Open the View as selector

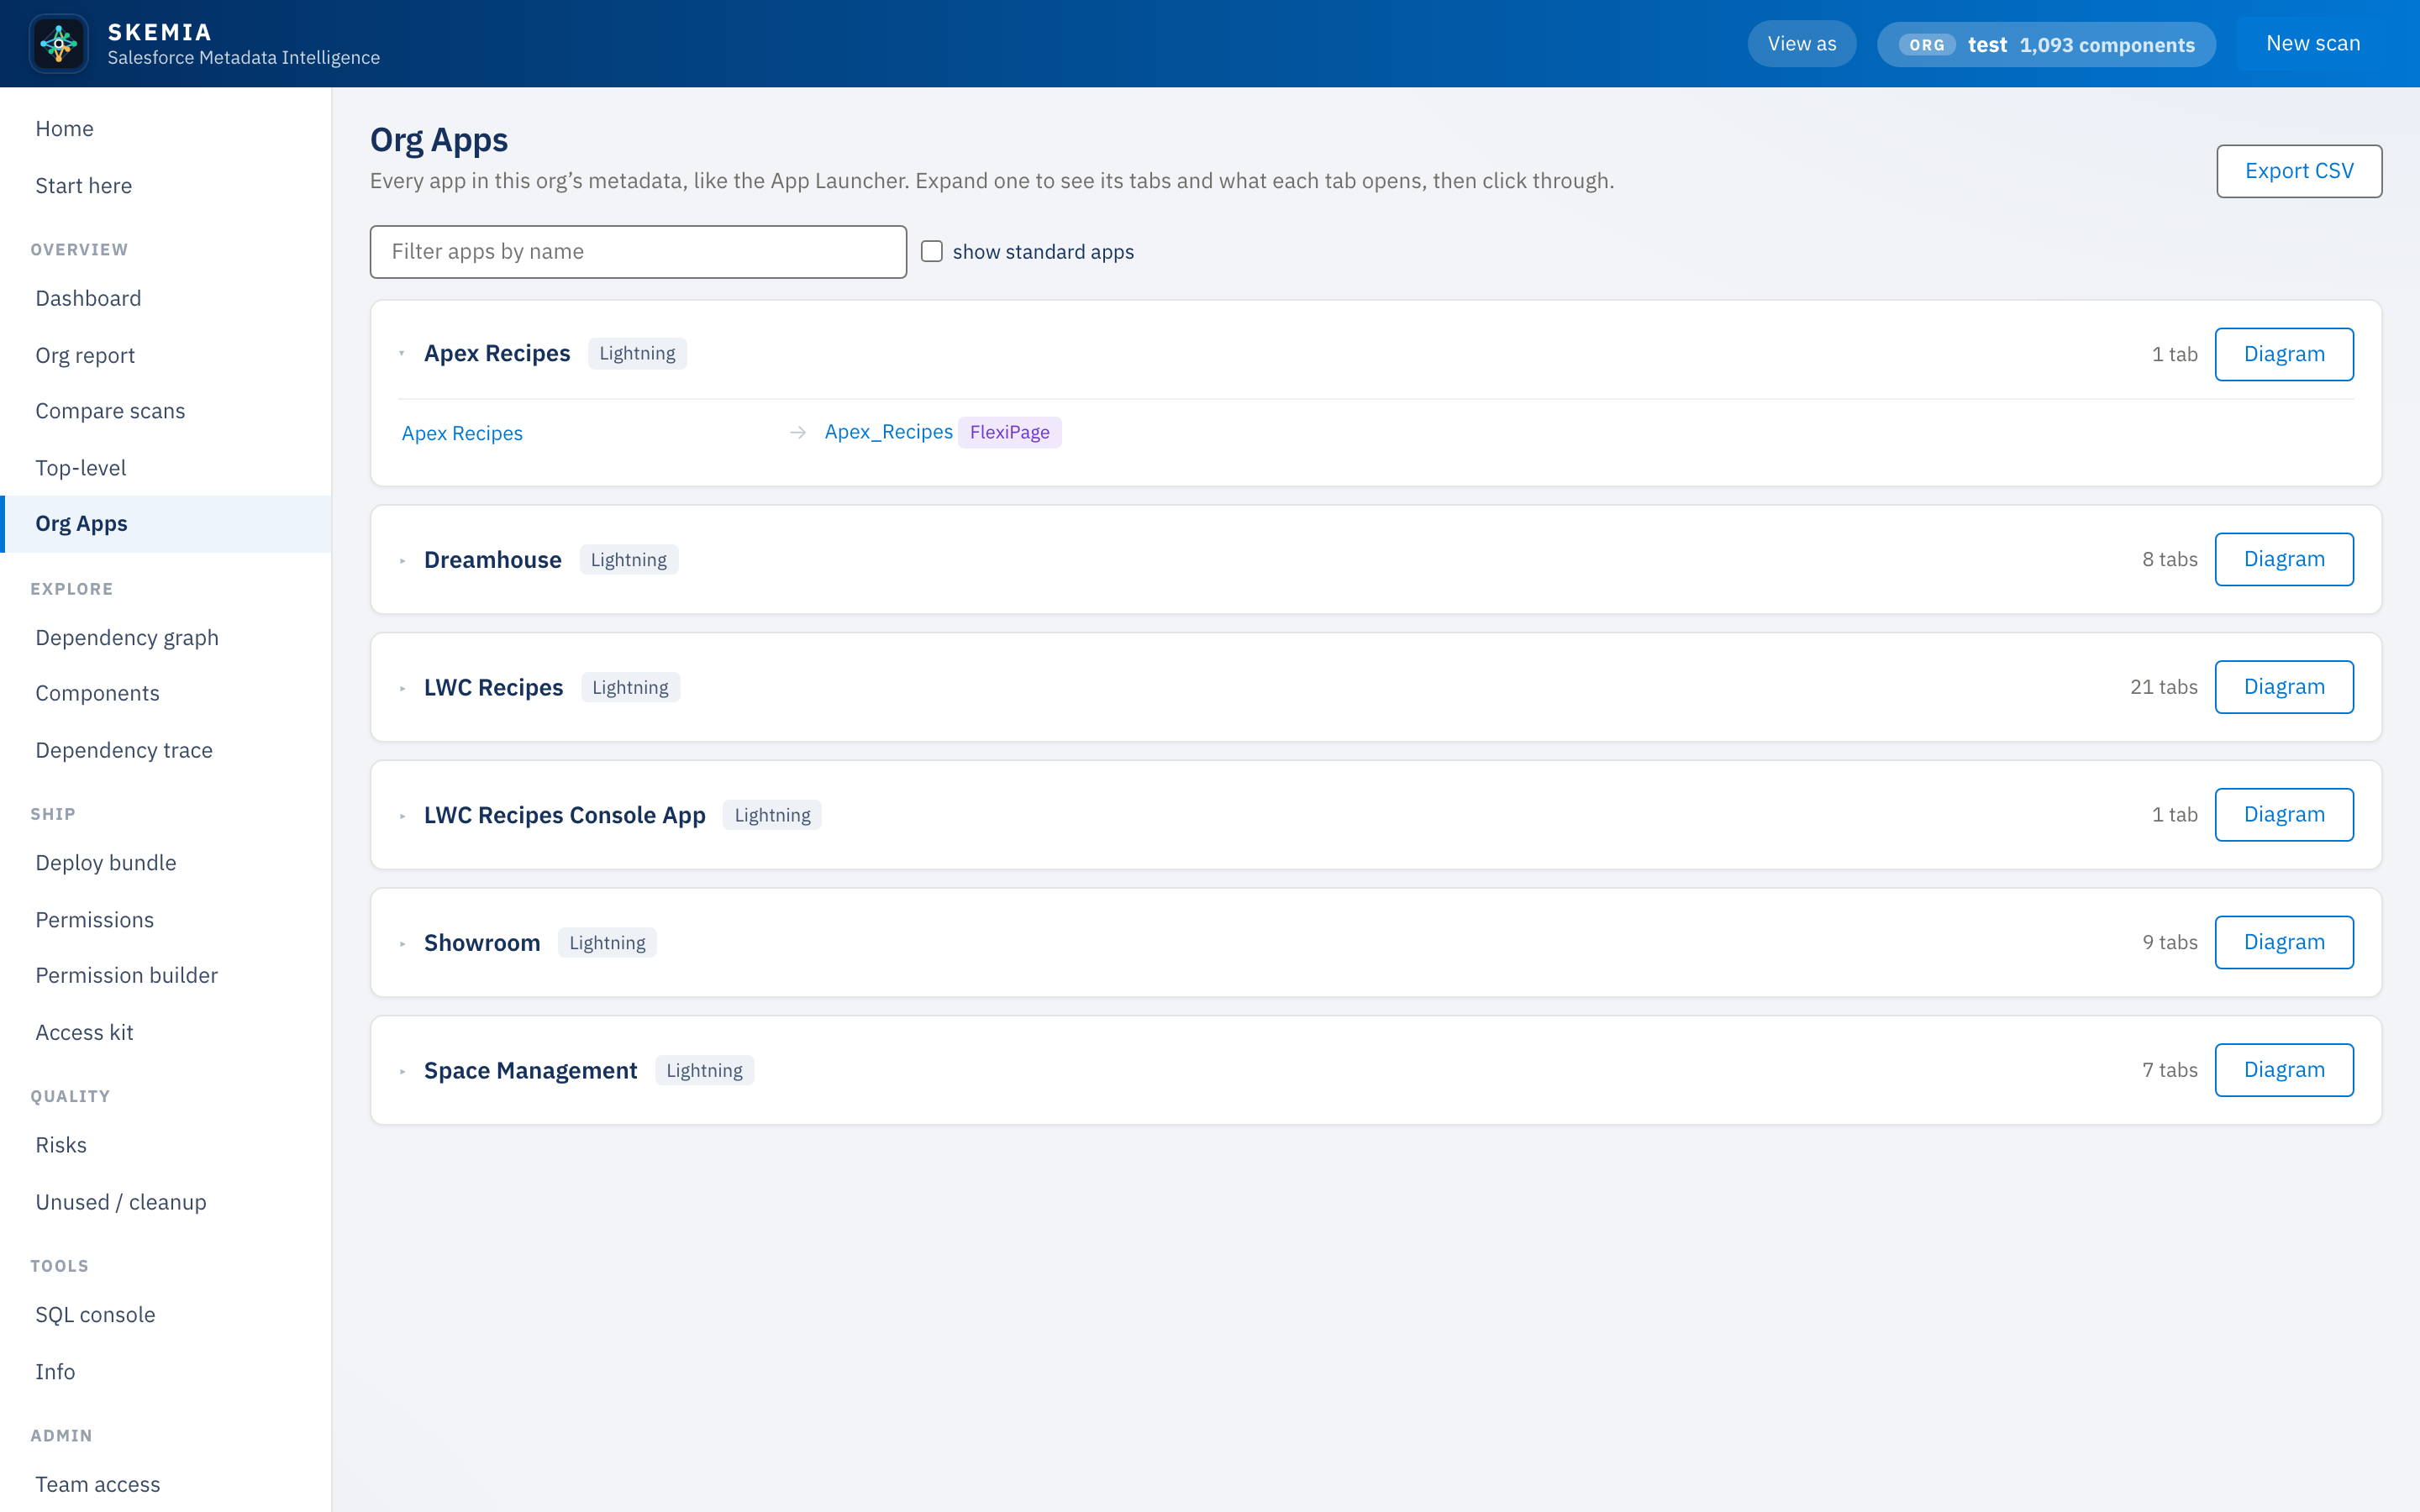pos(1801,44)
